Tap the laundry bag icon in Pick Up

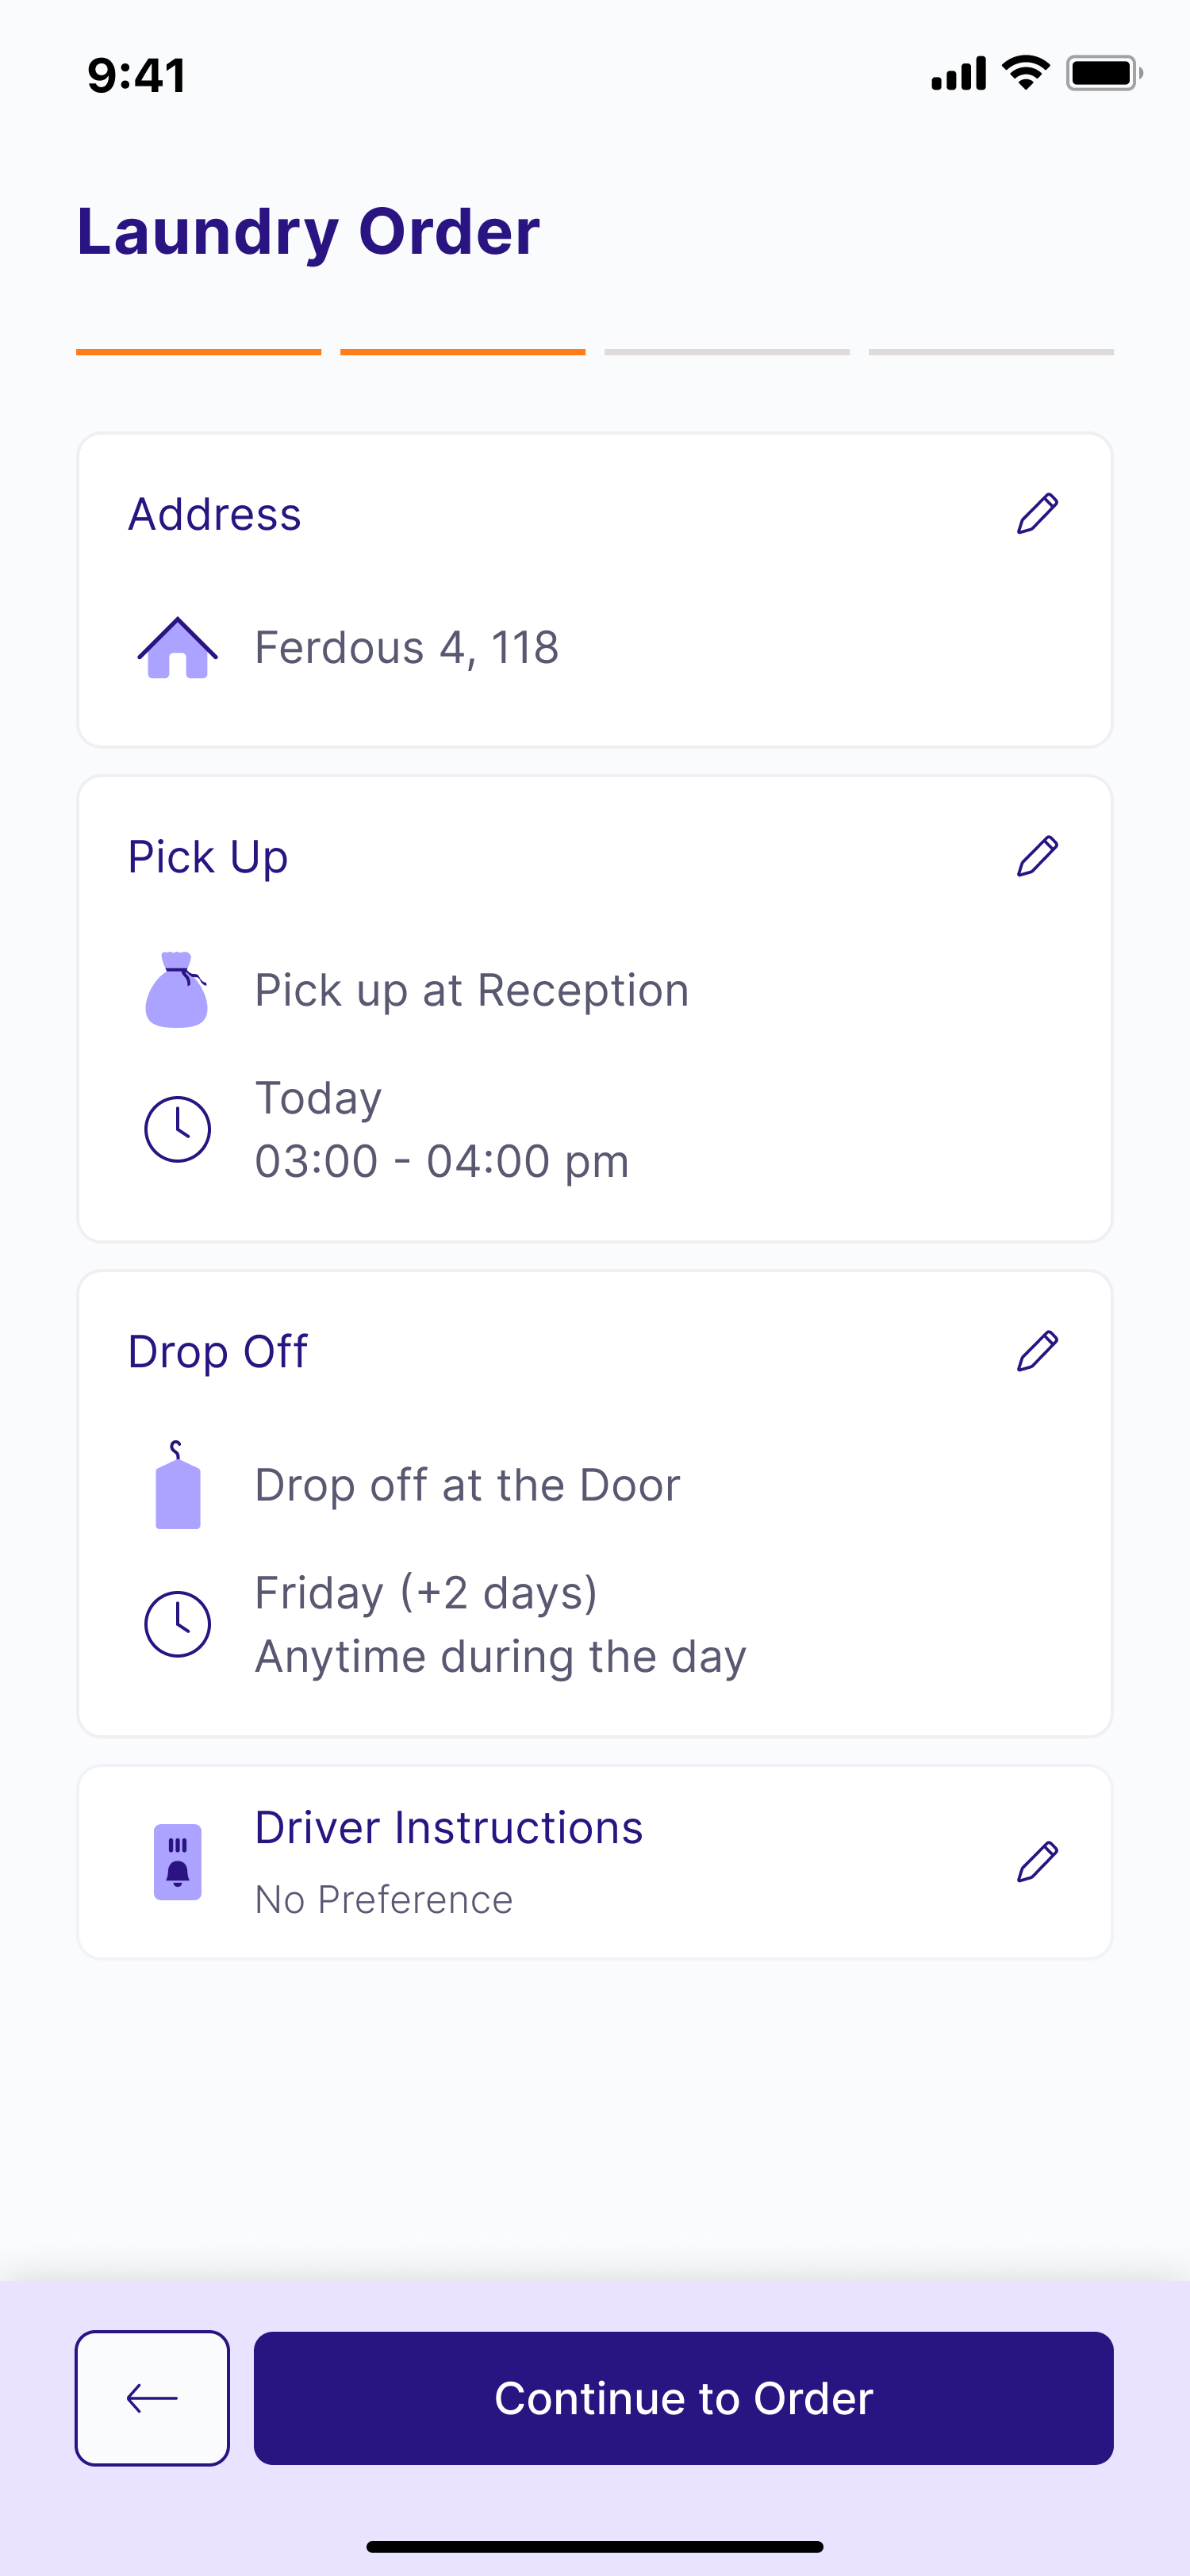(x=177, y=990)
